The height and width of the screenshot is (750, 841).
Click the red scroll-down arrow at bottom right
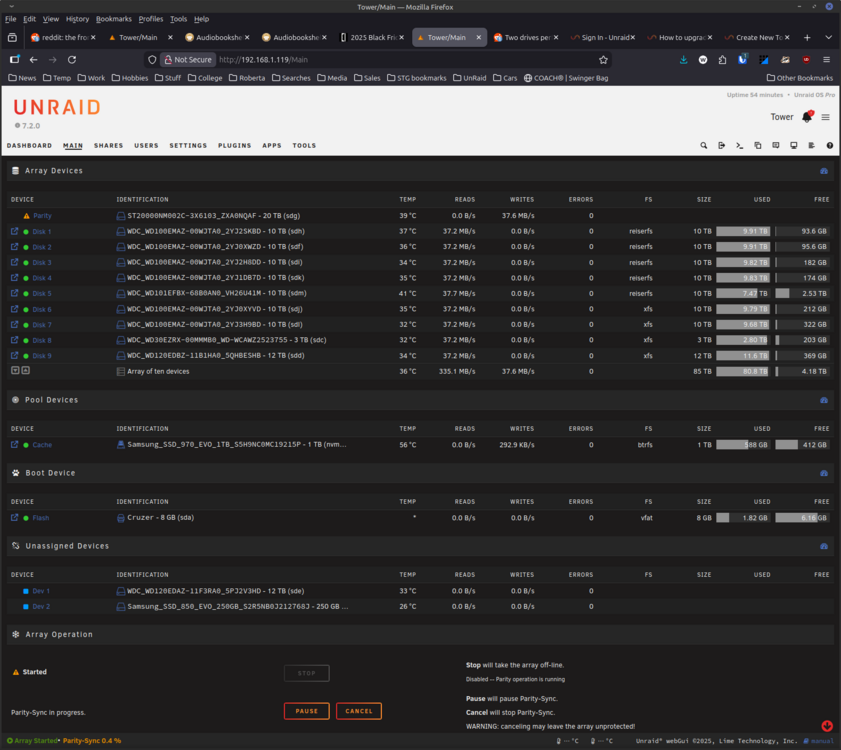(827, 726)
